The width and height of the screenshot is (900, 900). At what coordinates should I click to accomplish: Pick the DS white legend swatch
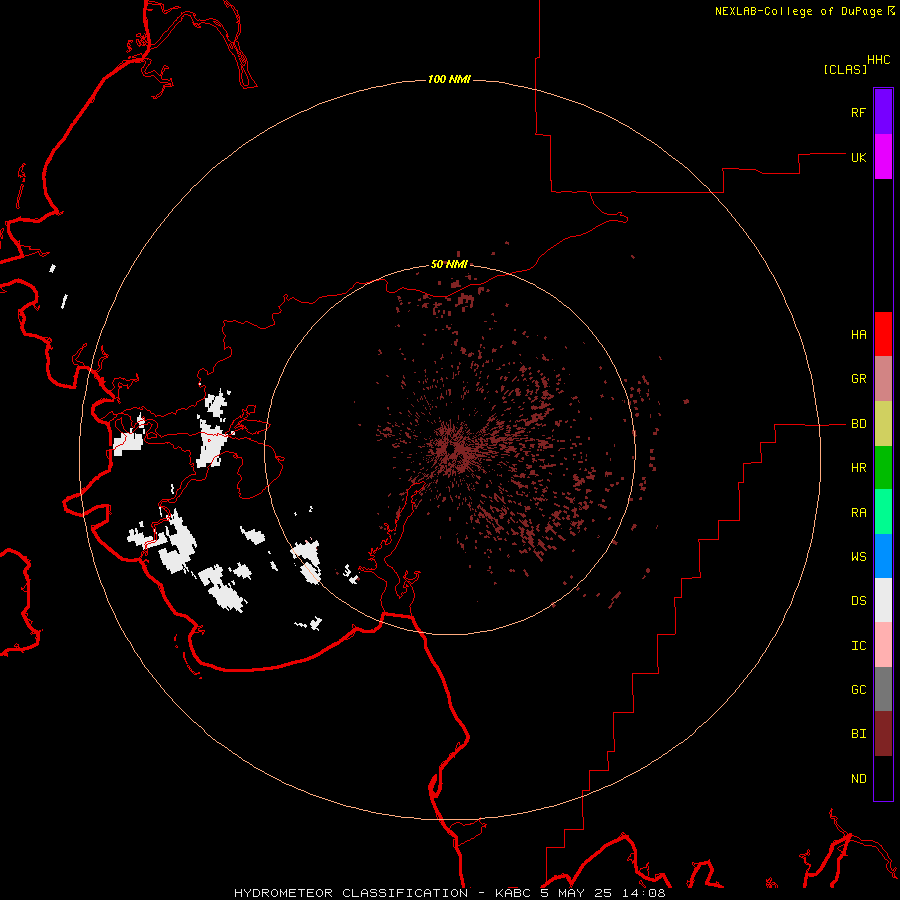coord(883,600)
